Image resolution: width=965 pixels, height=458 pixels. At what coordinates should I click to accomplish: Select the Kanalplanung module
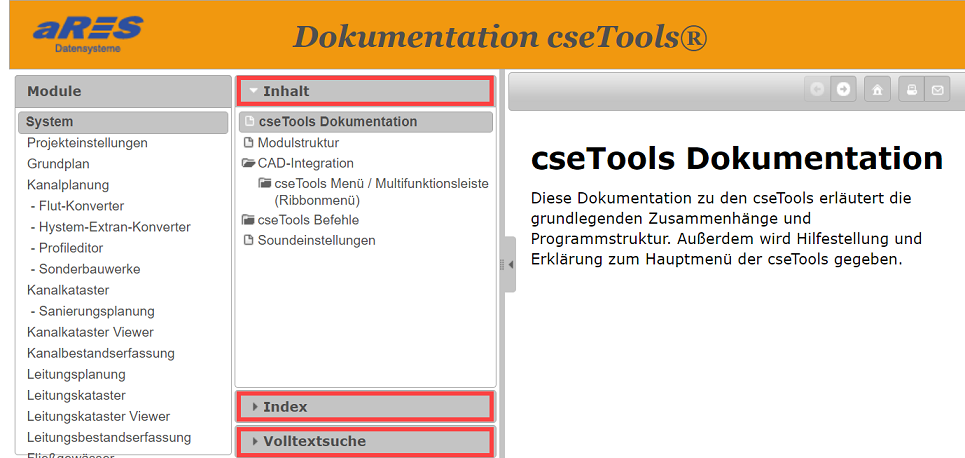click(x=68, y=185)
